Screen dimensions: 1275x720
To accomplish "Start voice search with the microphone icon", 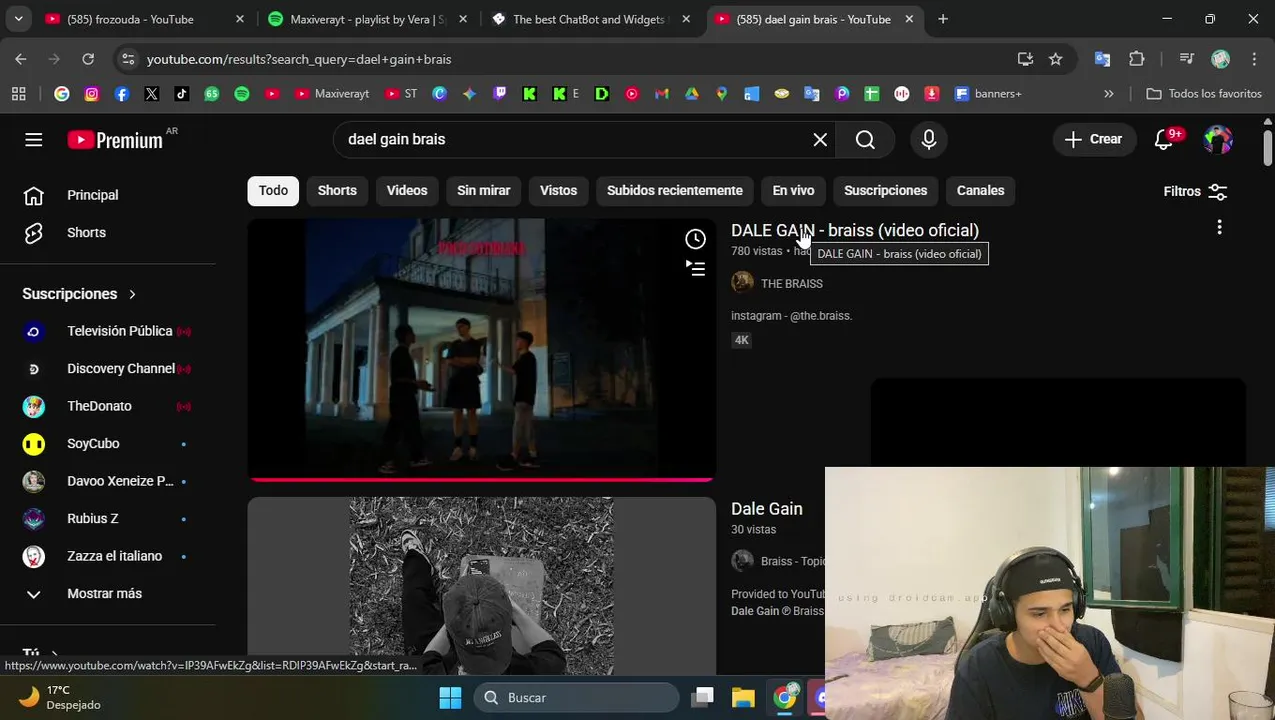I will coord(929,140).
